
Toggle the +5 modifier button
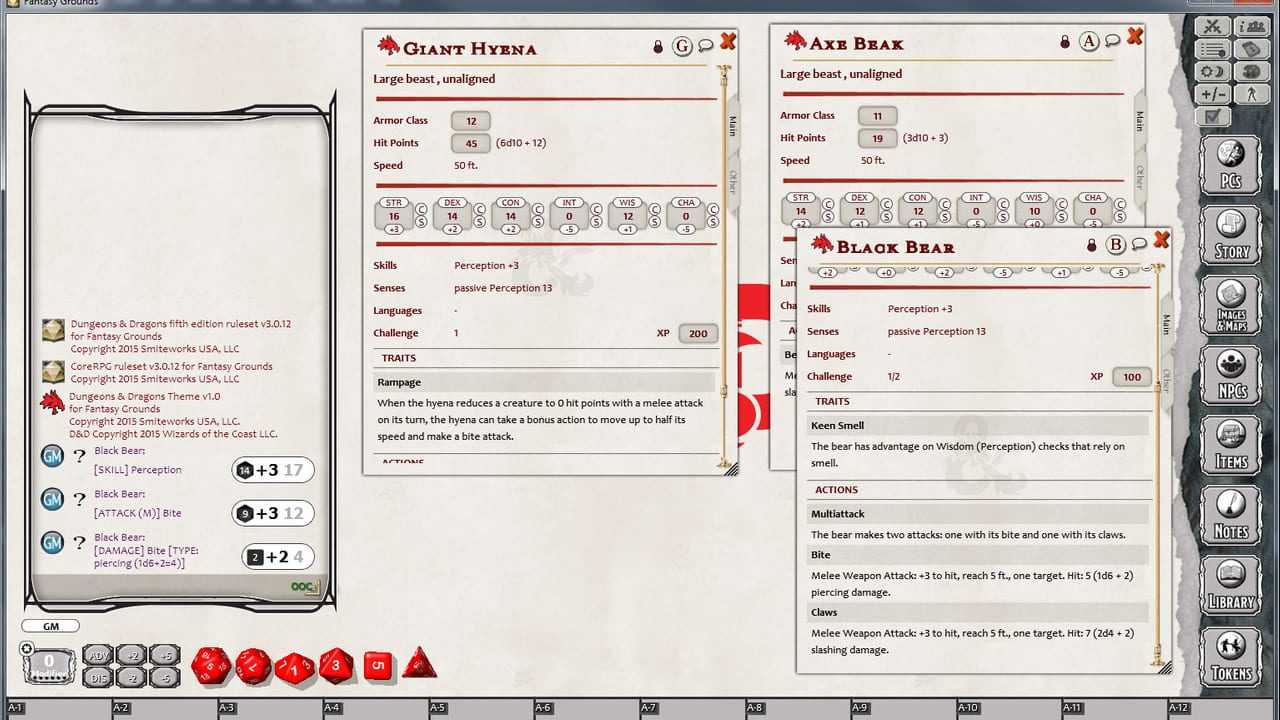[165, 656]
